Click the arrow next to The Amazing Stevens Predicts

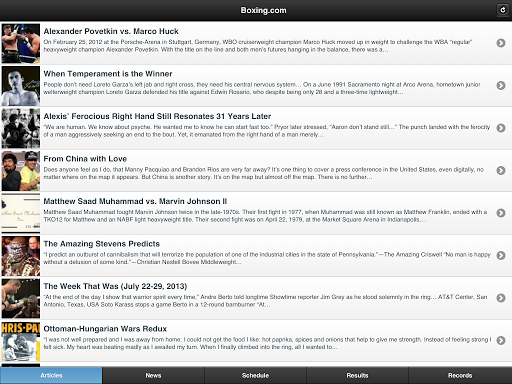[501, 255]
